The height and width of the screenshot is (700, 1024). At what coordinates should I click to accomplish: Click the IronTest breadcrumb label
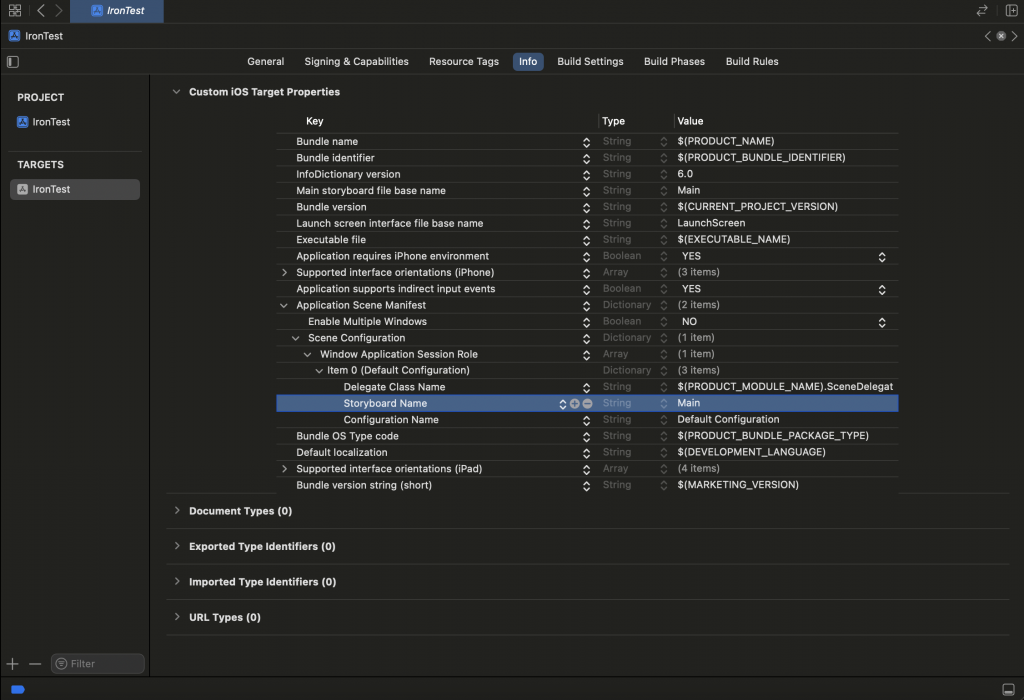click(x=44, y=36)
